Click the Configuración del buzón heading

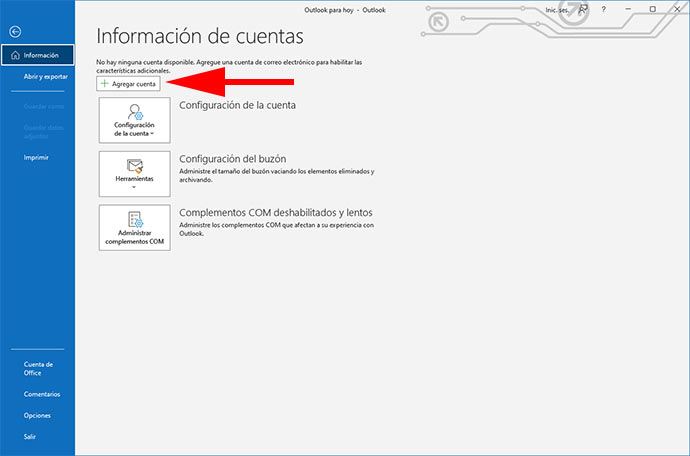[232, 159]
